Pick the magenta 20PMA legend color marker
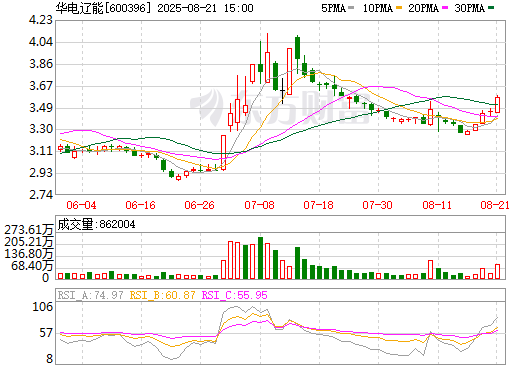Viewport: 520px width, 365px height. [444, 8]
